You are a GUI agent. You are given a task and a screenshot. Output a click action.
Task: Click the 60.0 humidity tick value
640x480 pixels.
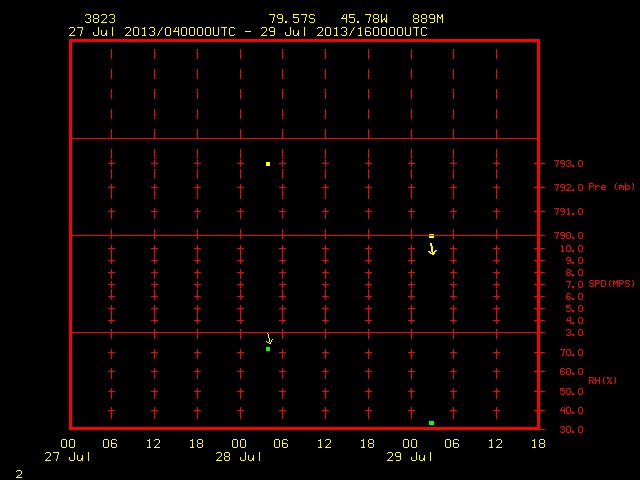coord(571,372)
